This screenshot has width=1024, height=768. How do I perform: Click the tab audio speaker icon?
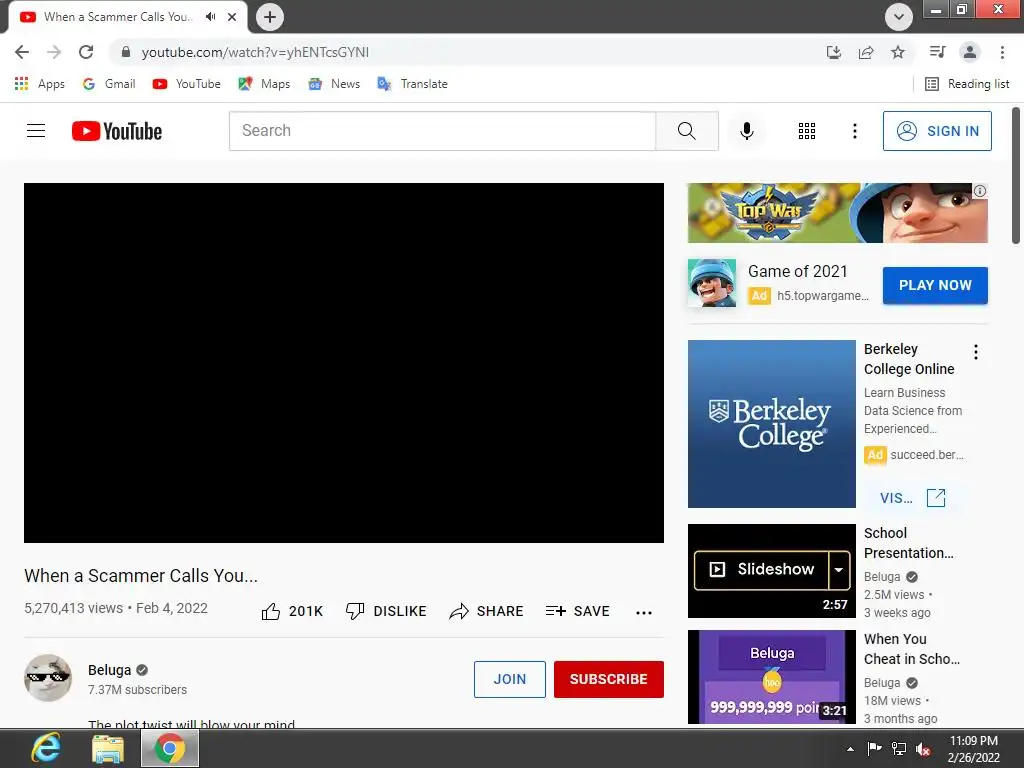210,17
